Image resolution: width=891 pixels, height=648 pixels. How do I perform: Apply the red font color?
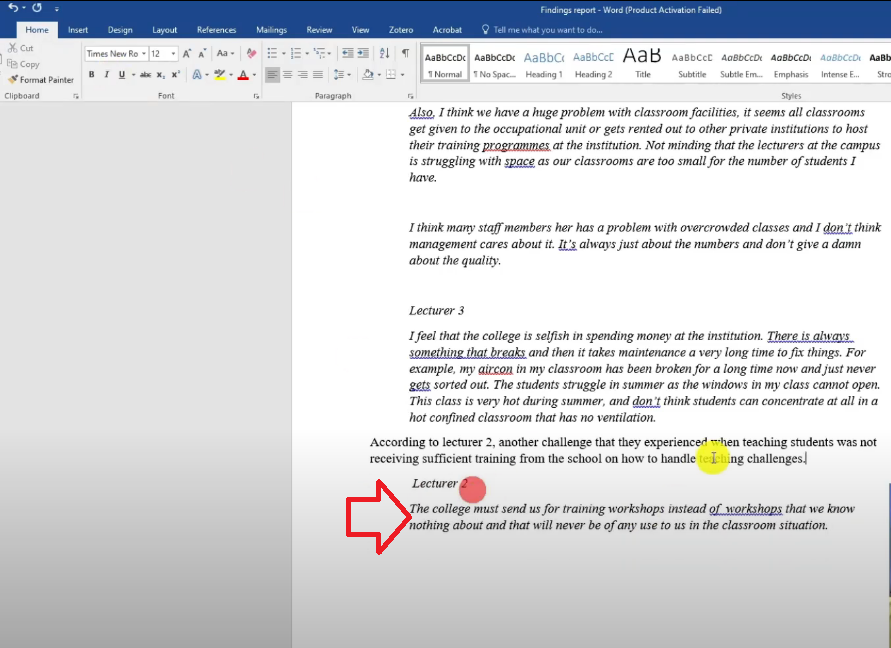pos(243,74)
